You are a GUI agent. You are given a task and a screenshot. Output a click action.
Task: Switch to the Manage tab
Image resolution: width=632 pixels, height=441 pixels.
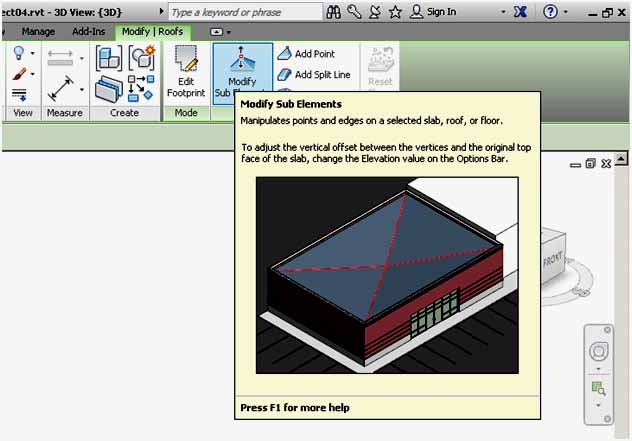(x=38, y=32)
